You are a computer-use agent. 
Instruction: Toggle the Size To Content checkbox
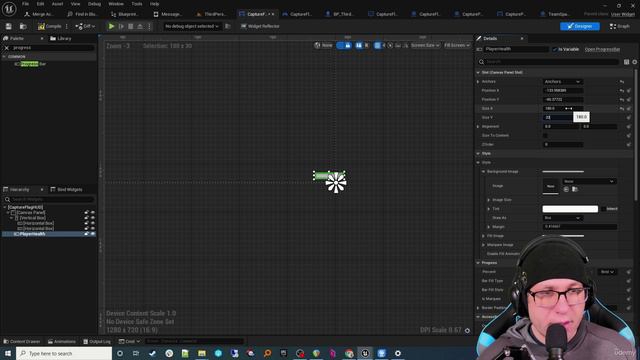coord(545,136)
